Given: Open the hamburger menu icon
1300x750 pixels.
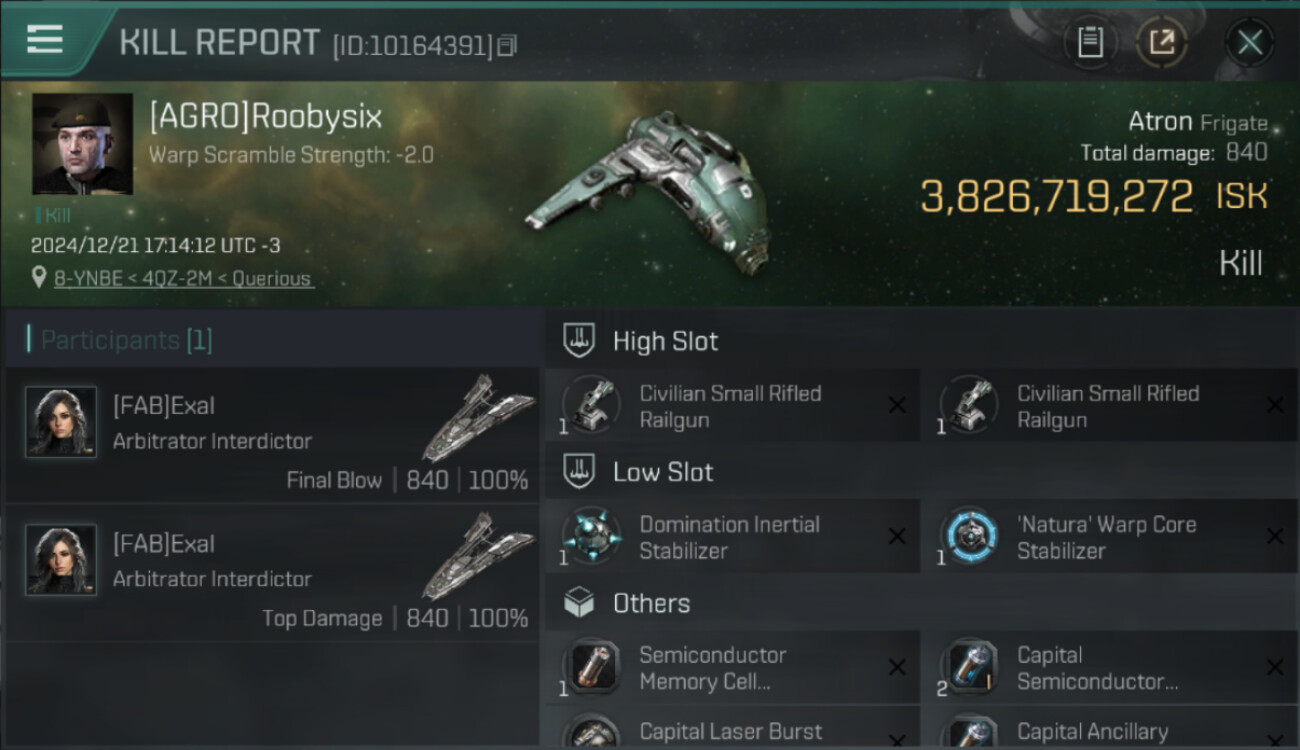Looking at the screenshot, I should coord(45,40).
